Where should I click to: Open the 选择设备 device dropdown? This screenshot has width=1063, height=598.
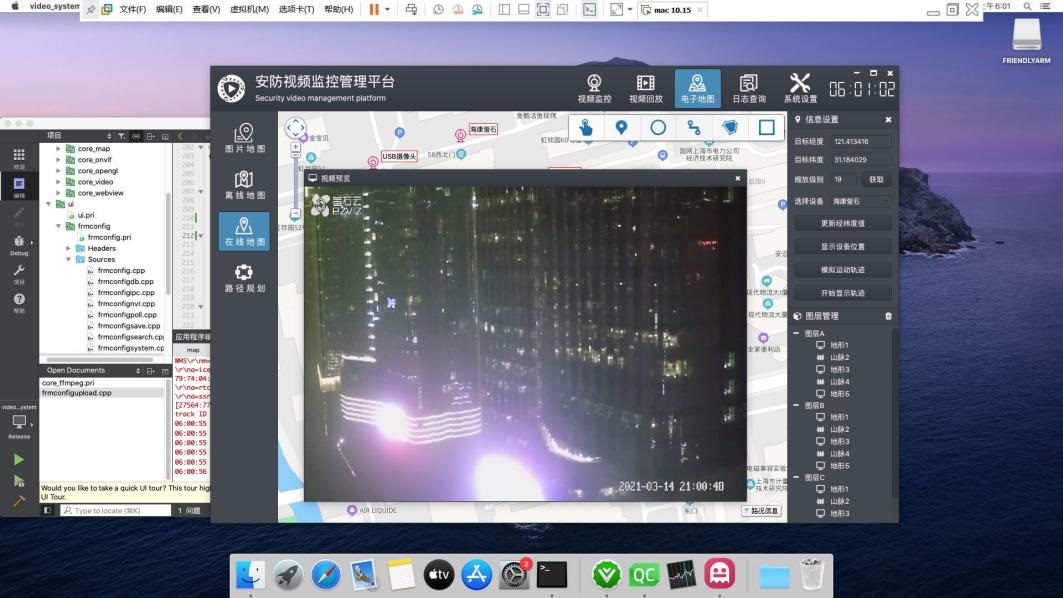(x=861, y=202)
